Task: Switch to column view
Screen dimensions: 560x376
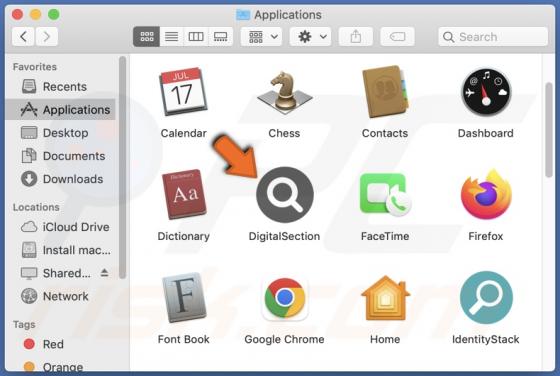Action: (x=196, y=36)
